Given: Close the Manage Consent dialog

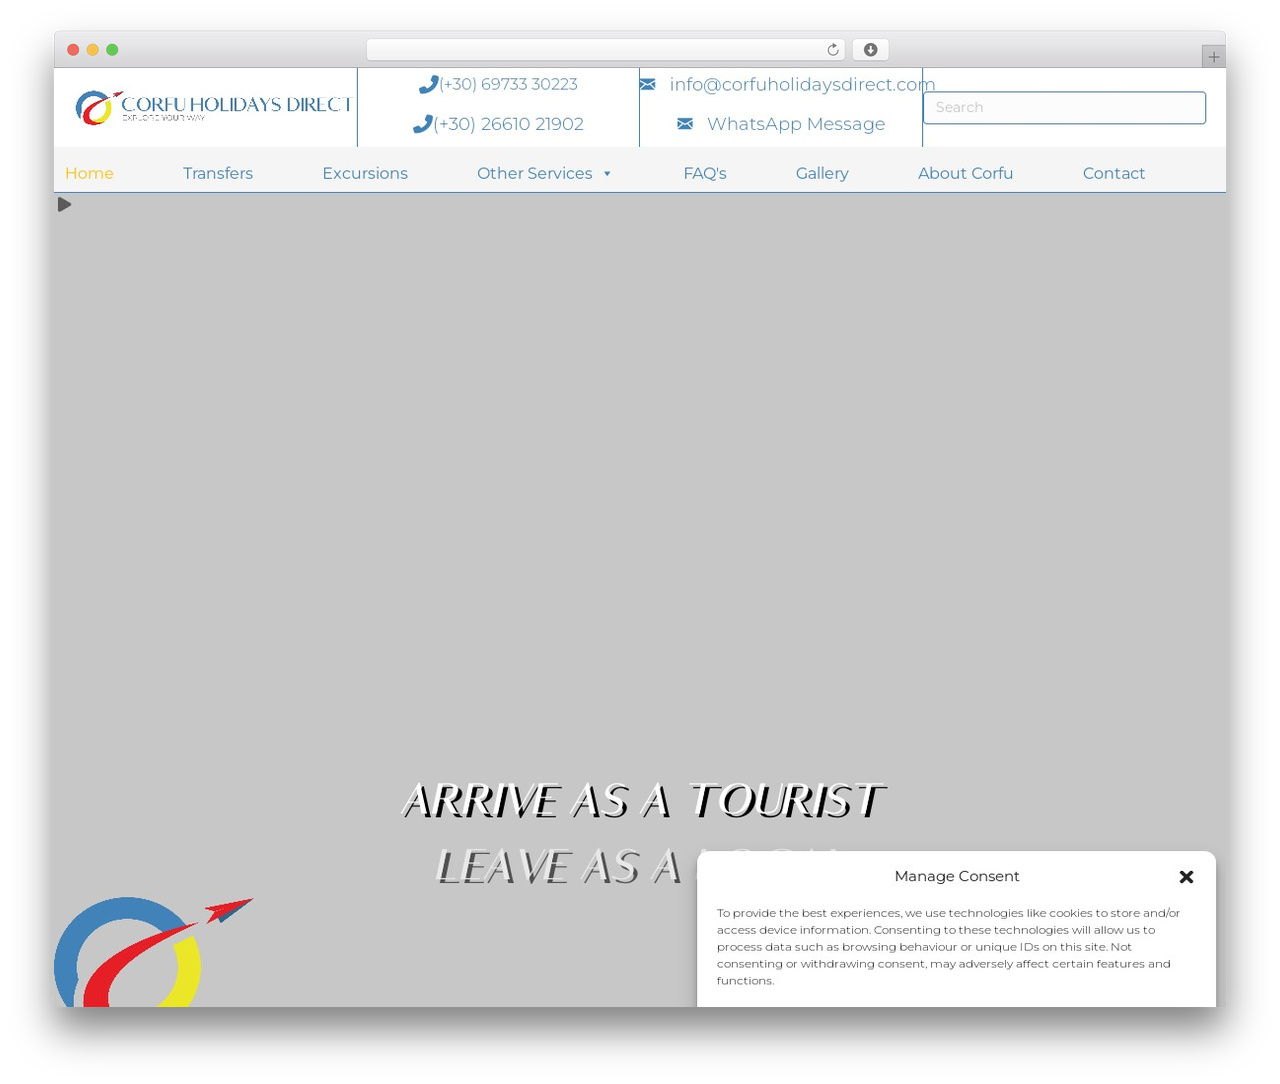Looking at the screenshot, I should (x=1186, y=877).
